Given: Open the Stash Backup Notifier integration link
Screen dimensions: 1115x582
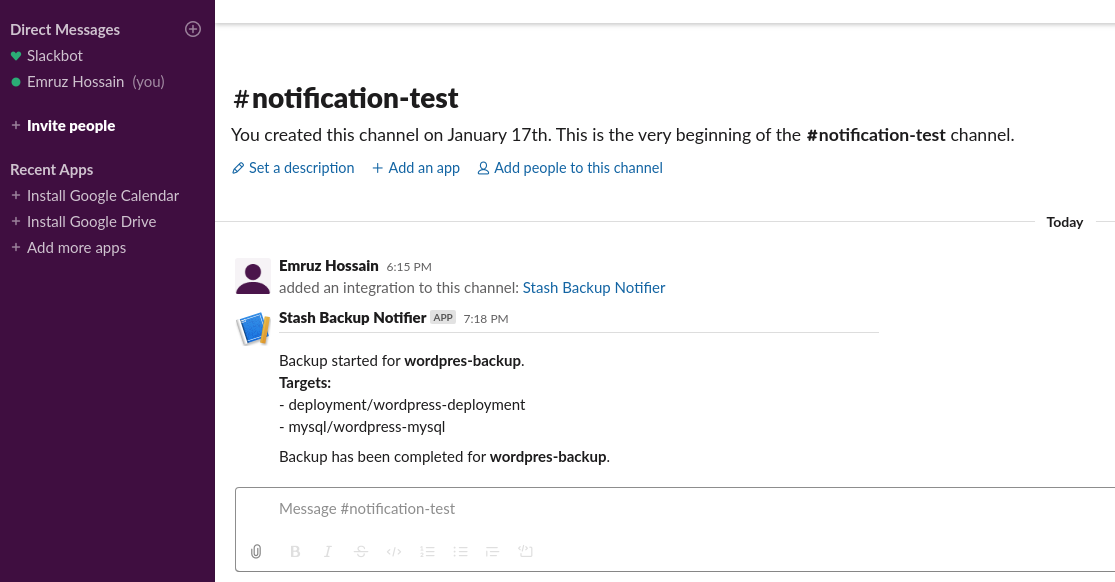Looking at the screenshot, I should 594,288.
